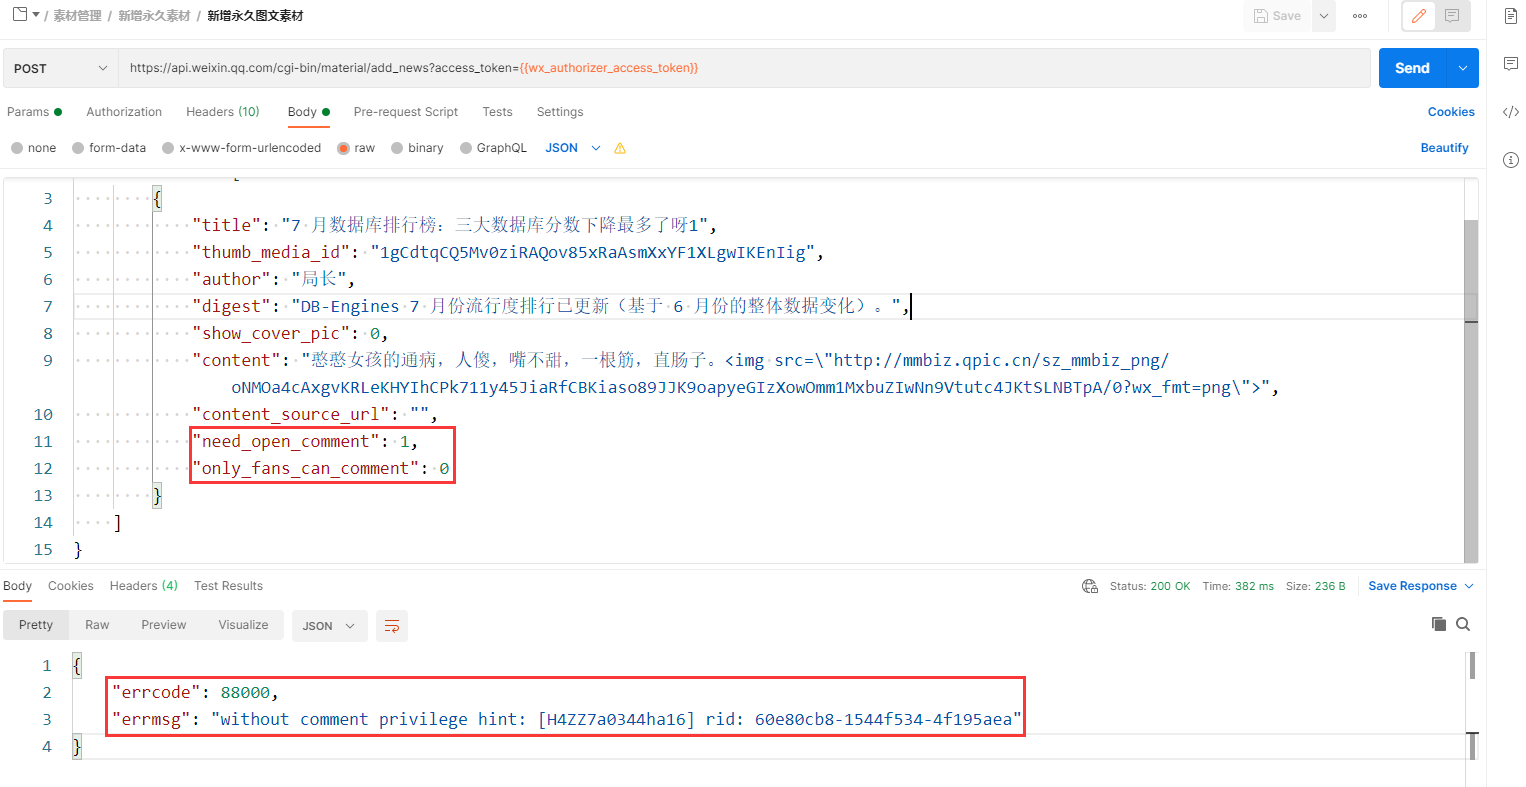Click the collection icon before the breadcrumb

pyautogui.click(x=20, y=15)
